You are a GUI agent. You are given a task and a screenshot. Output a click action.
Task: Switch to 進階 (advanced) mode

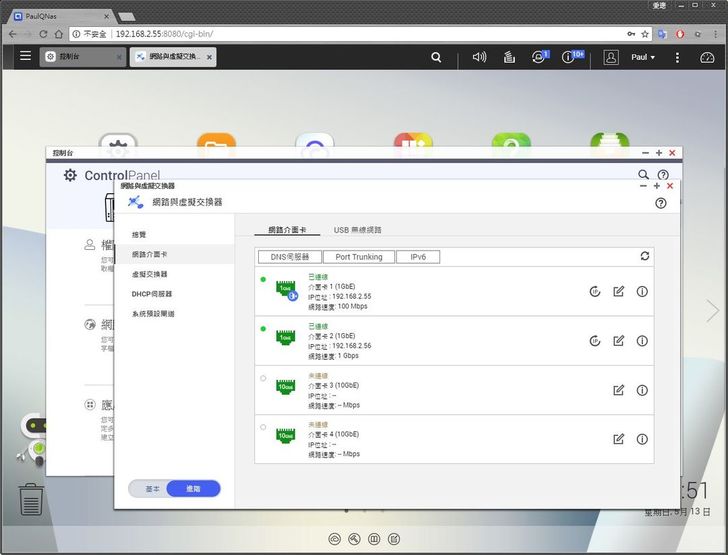193,489
